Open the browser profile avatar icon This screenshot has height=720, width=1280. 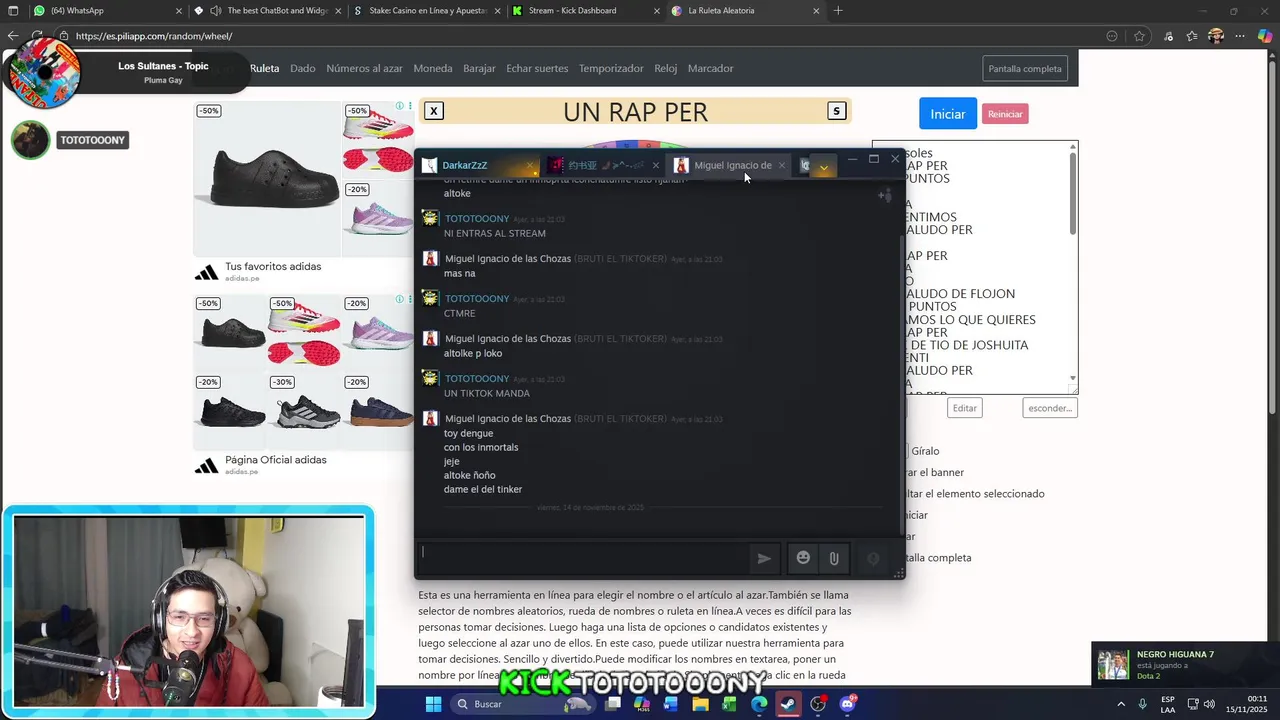click(x=1216, y=36)
